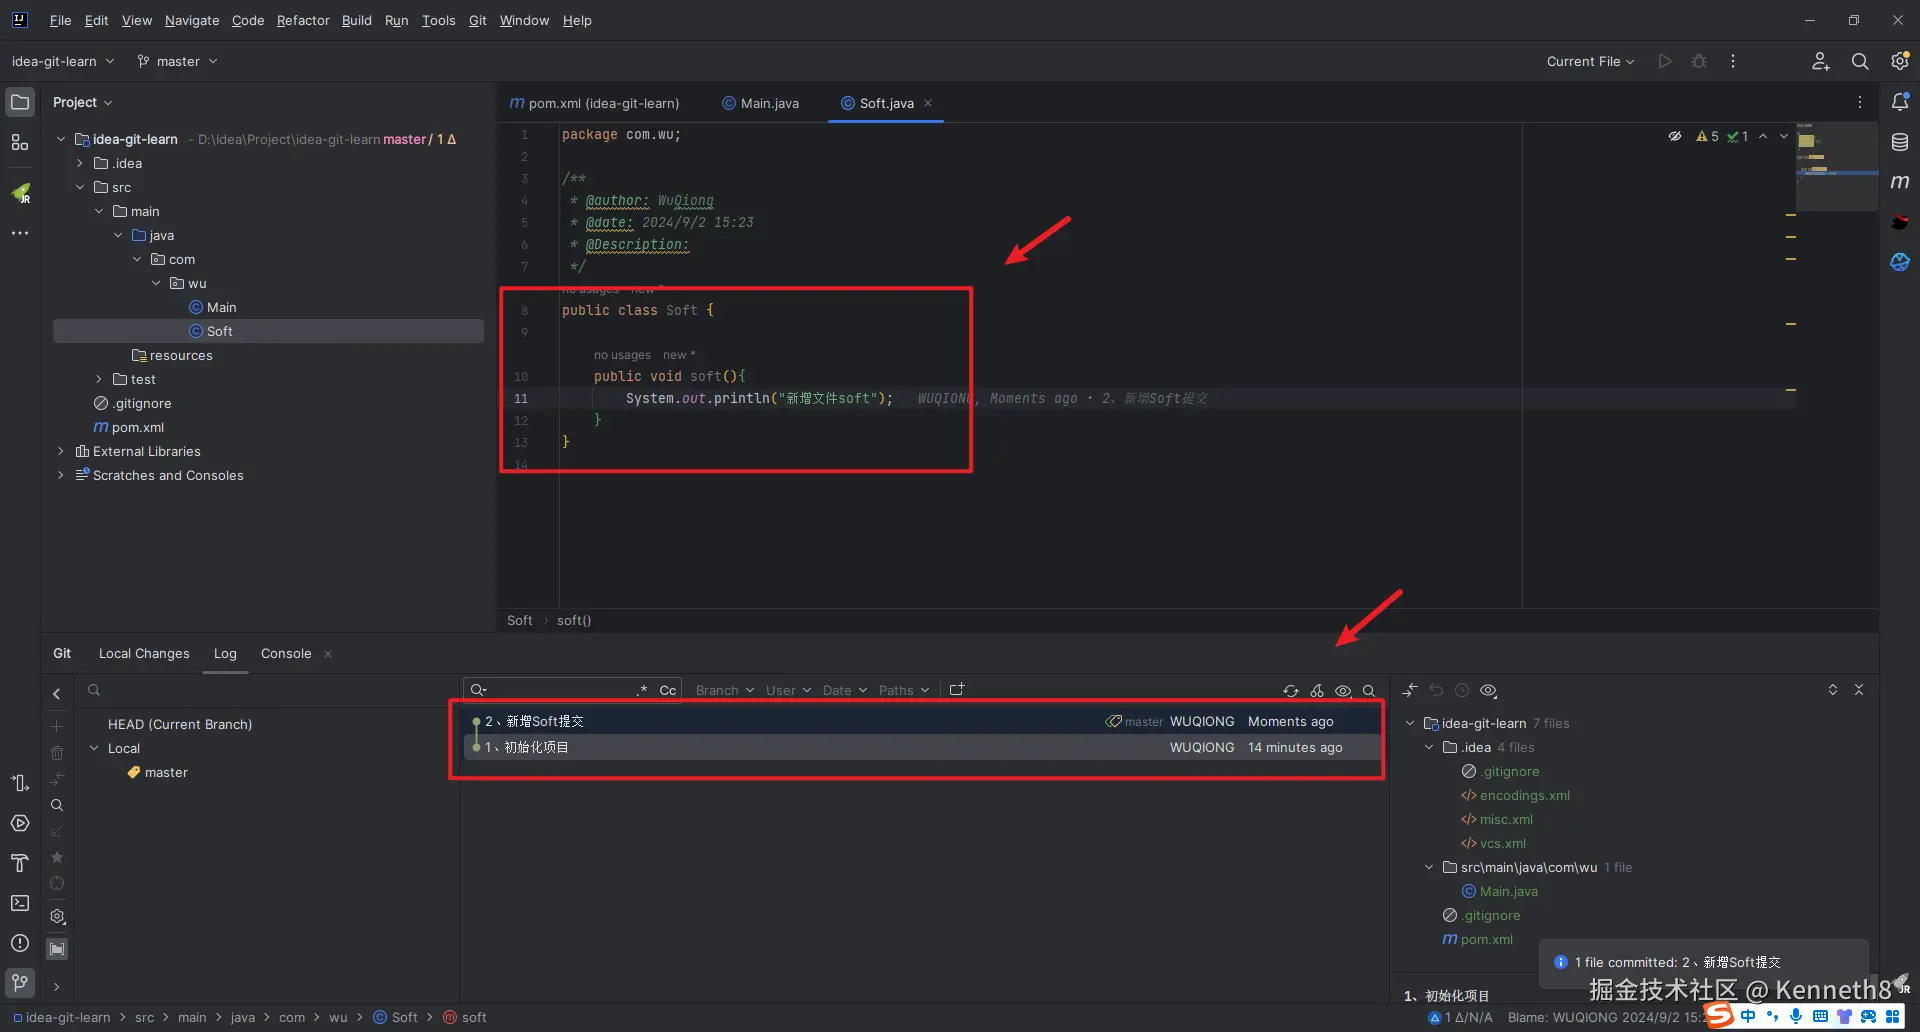Open view options eye icon in commit details toolbar
The image size is (1920, 1032).
pos(1488,690)
